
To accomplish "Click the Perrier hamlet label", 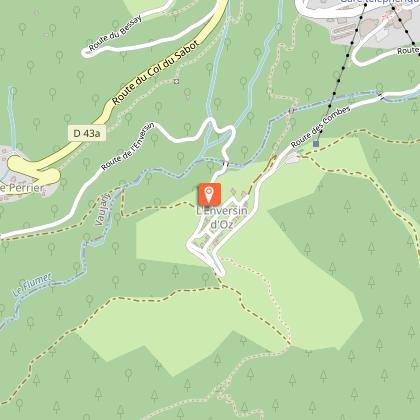I will 22,188.
